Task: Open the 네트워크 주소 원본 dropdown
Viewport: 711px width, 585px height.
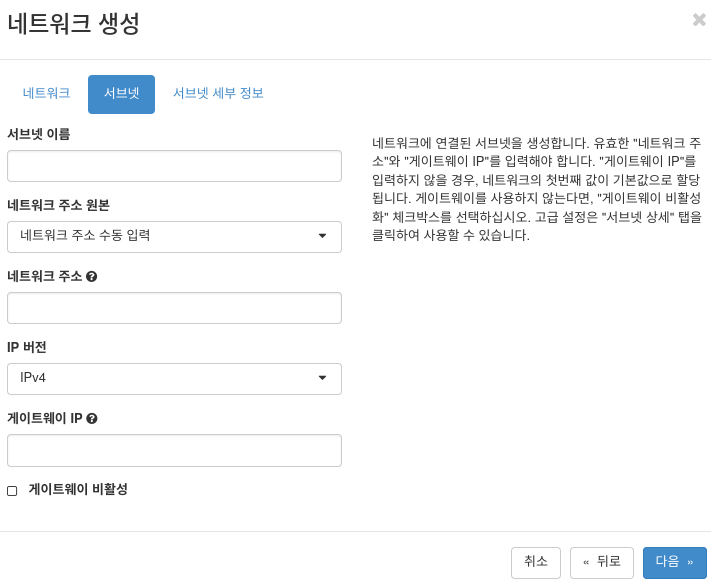Action: point(174,237)
